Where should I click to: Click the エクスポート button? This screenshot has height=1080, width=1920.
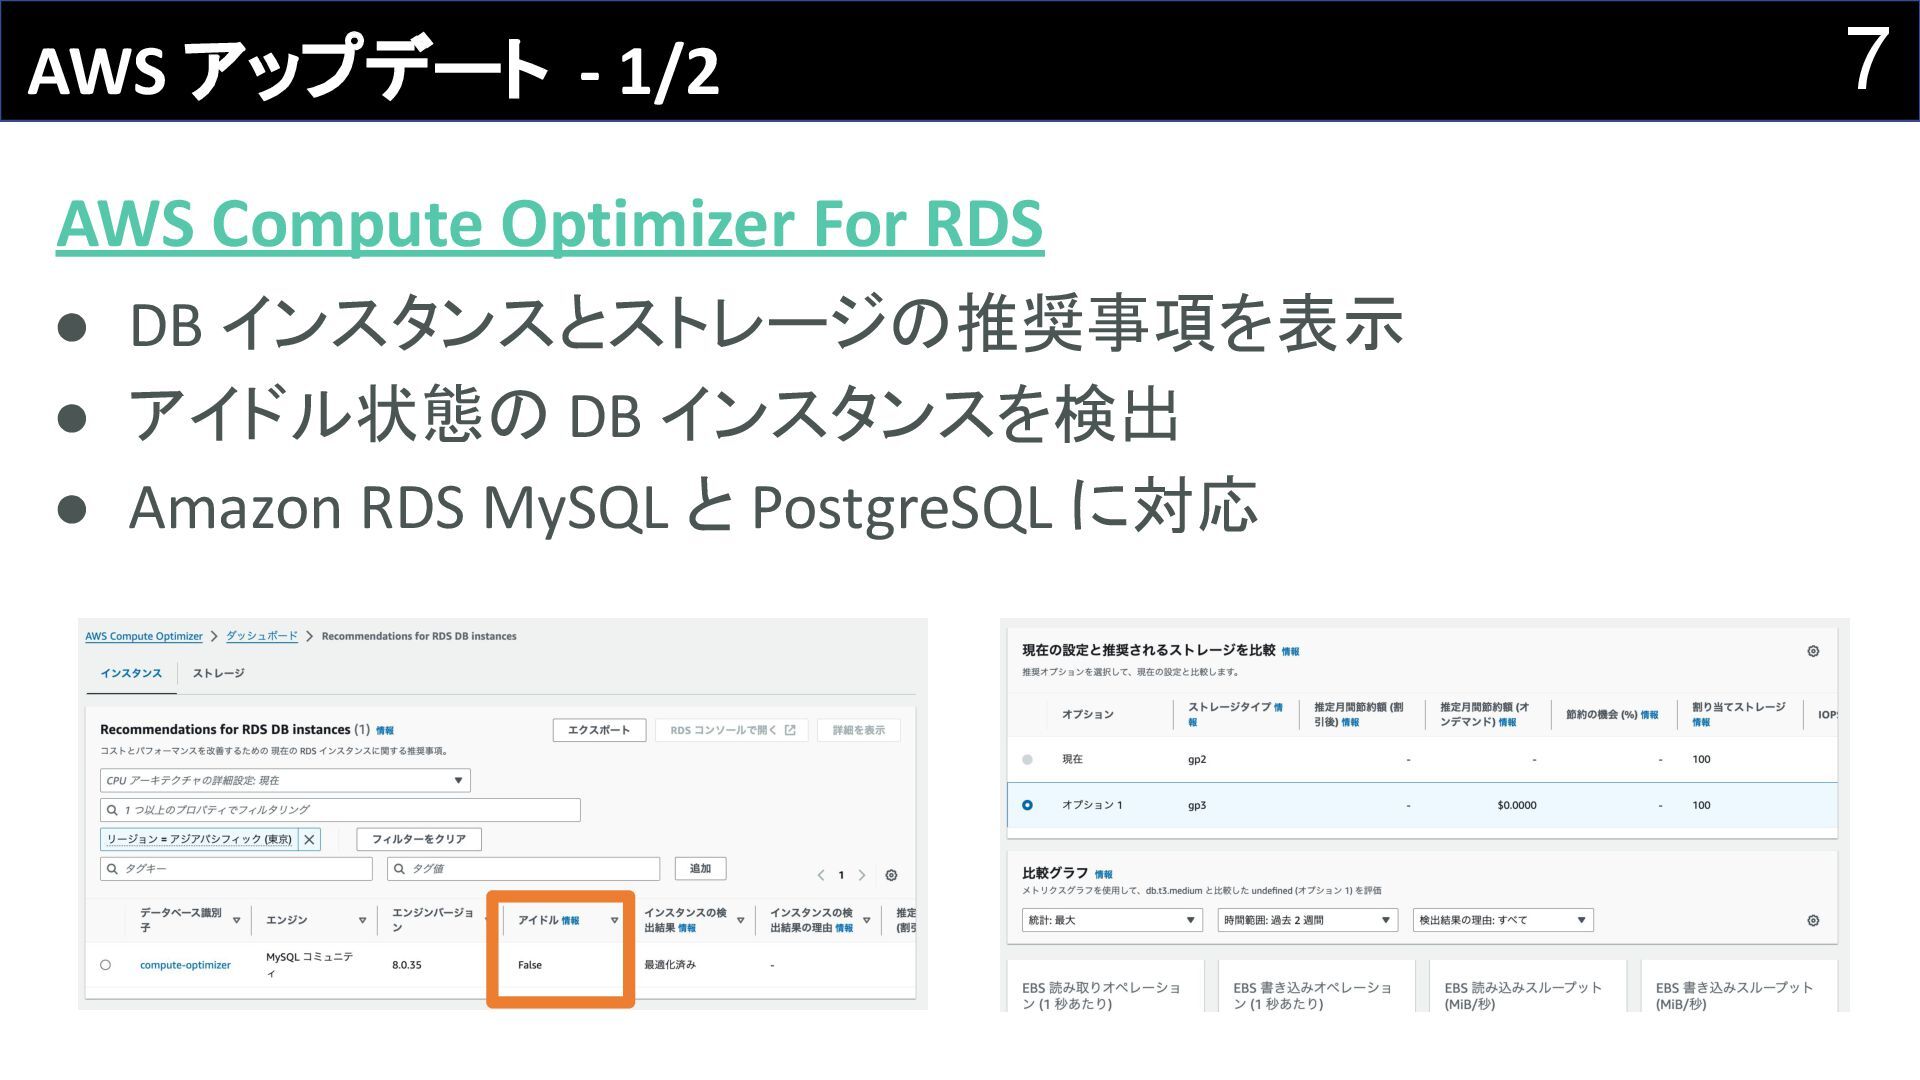click(599, 730)
